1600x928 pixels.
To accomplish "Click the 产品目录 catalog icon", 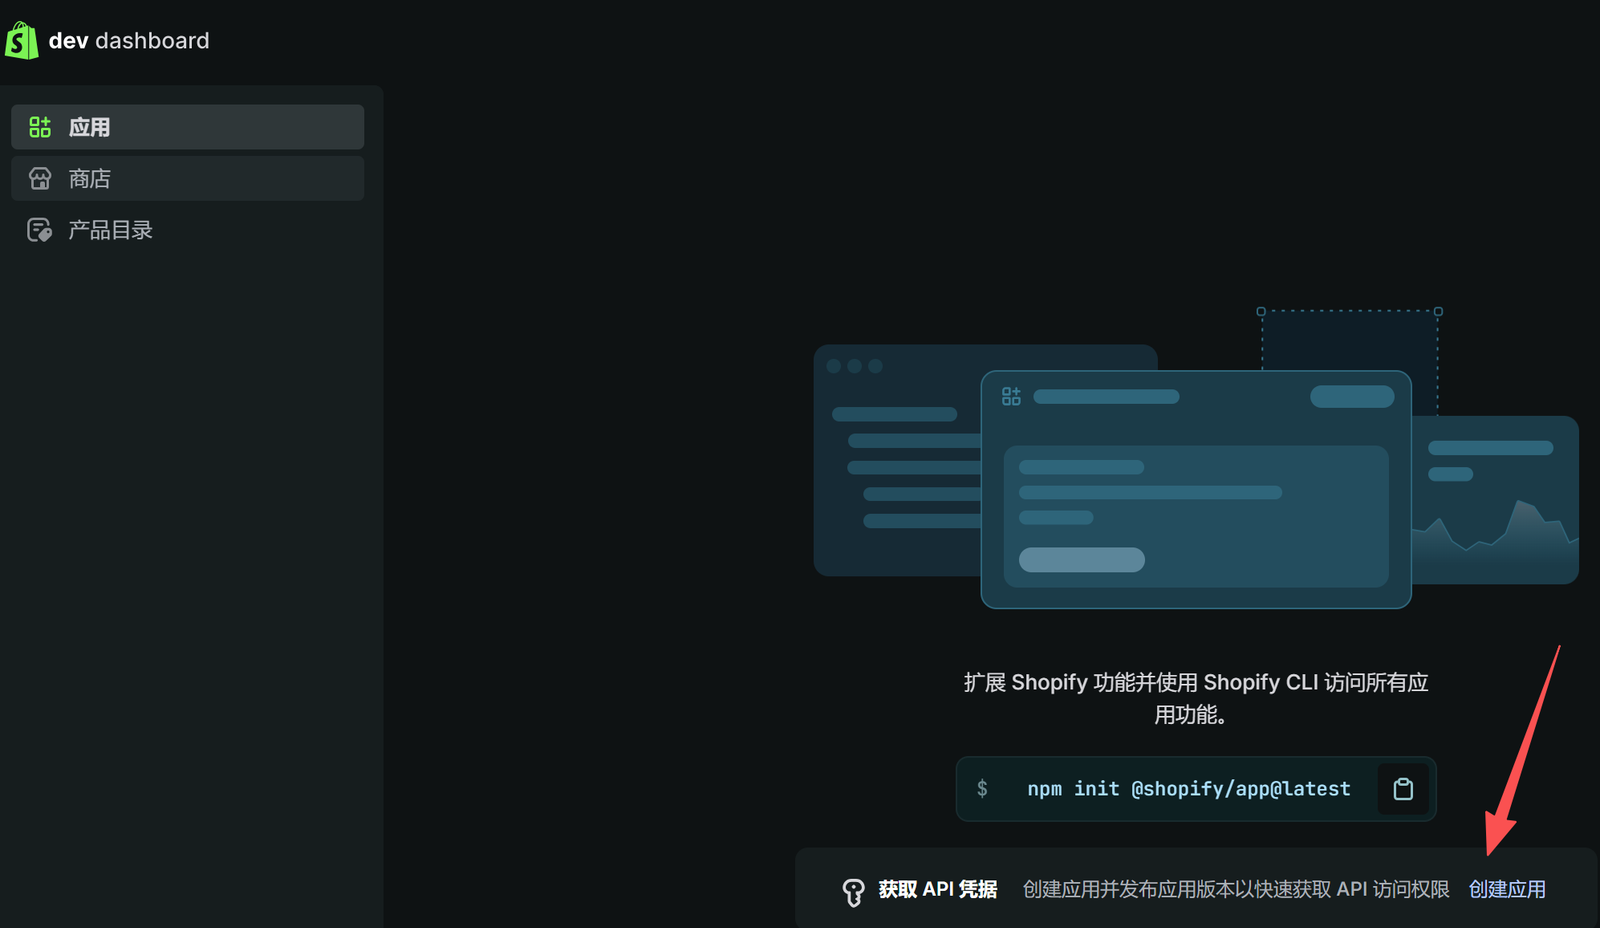I will click(x=40, y=230).
